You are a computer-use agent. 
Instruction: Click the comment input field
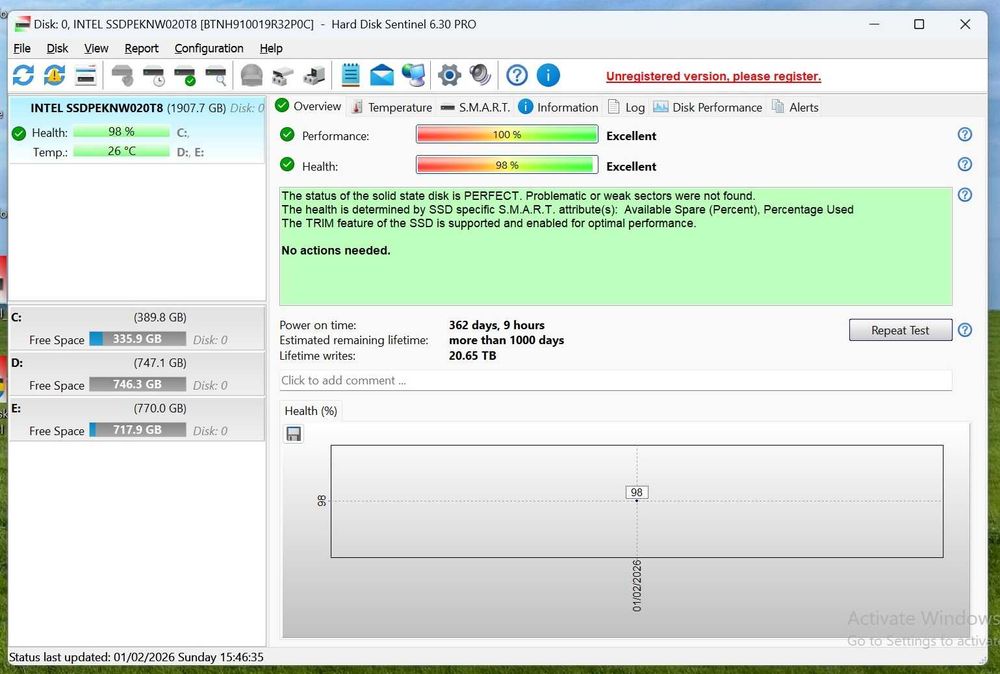pos(615,381)
